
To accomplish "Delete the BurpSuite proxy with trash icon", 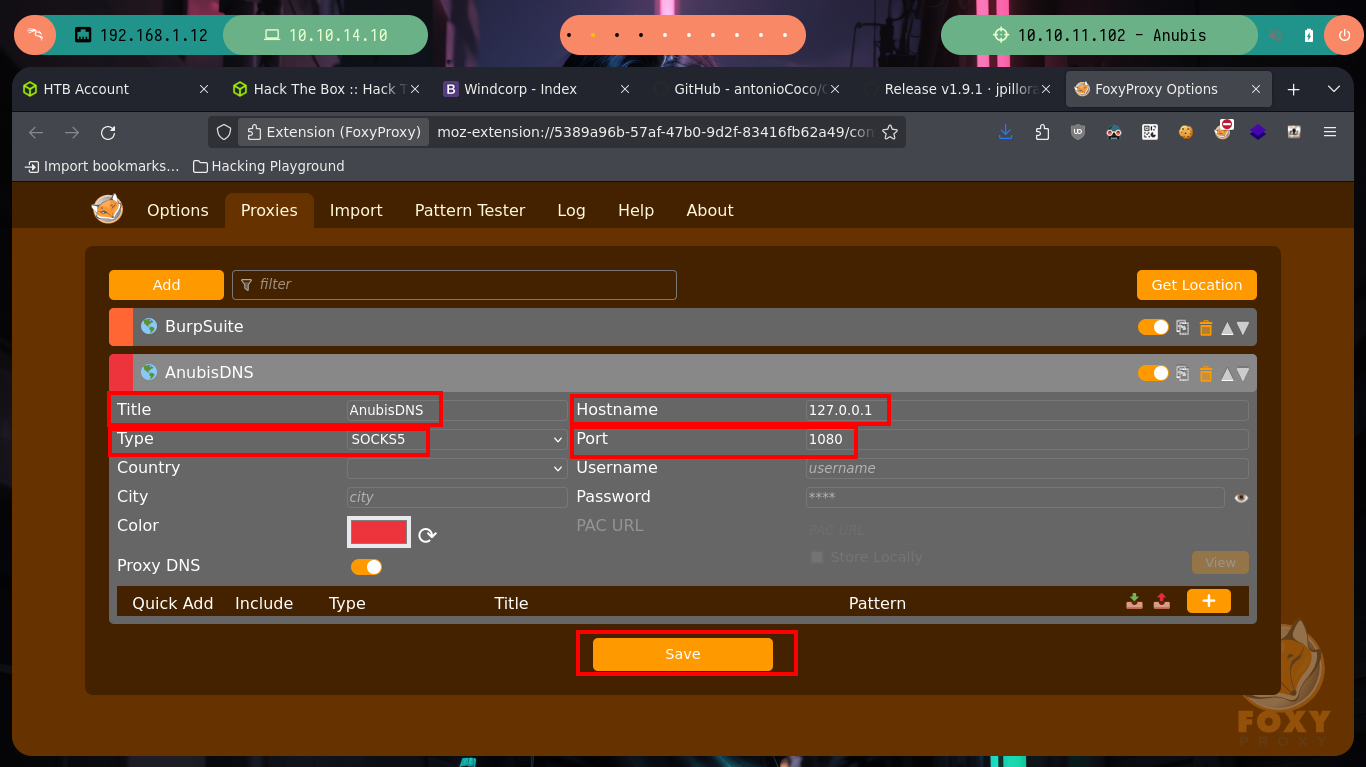I will coord(1206,327).
